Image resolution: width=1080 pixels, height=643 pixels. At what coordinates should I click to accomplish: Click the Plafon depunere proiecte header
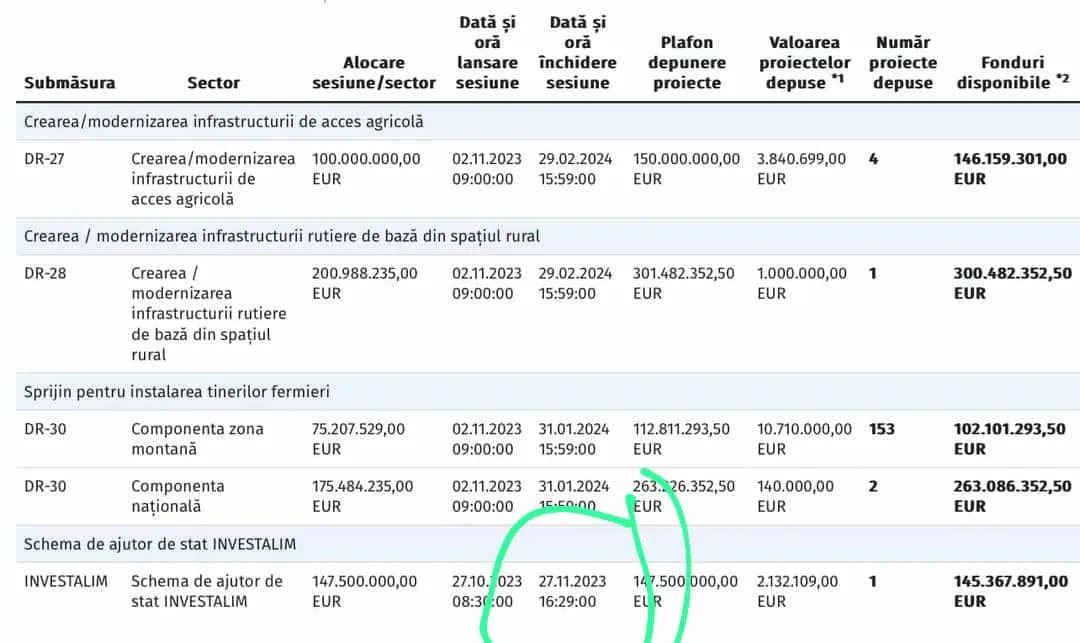(x=687, y=63)
